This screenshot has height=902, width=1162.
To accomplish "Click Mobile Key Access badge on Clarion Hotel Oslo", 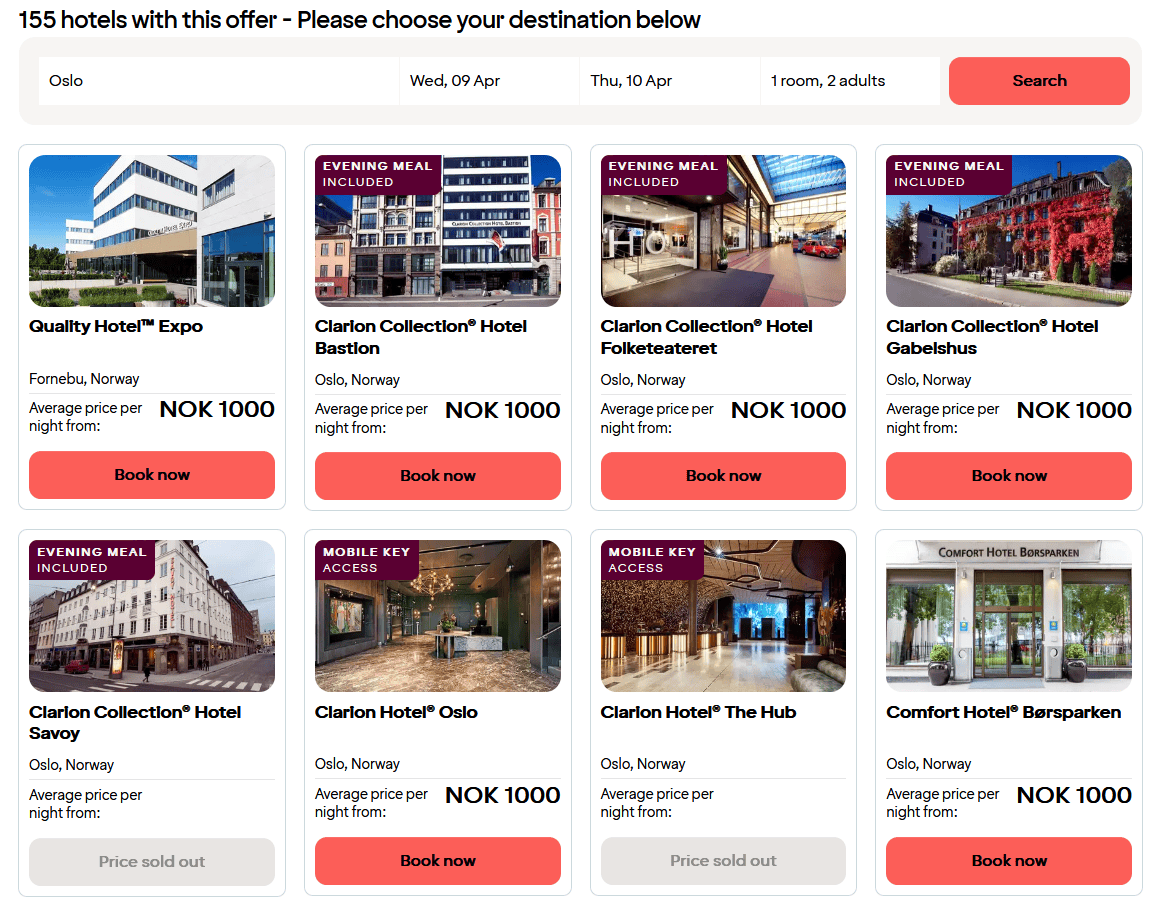I will (368, 560).
